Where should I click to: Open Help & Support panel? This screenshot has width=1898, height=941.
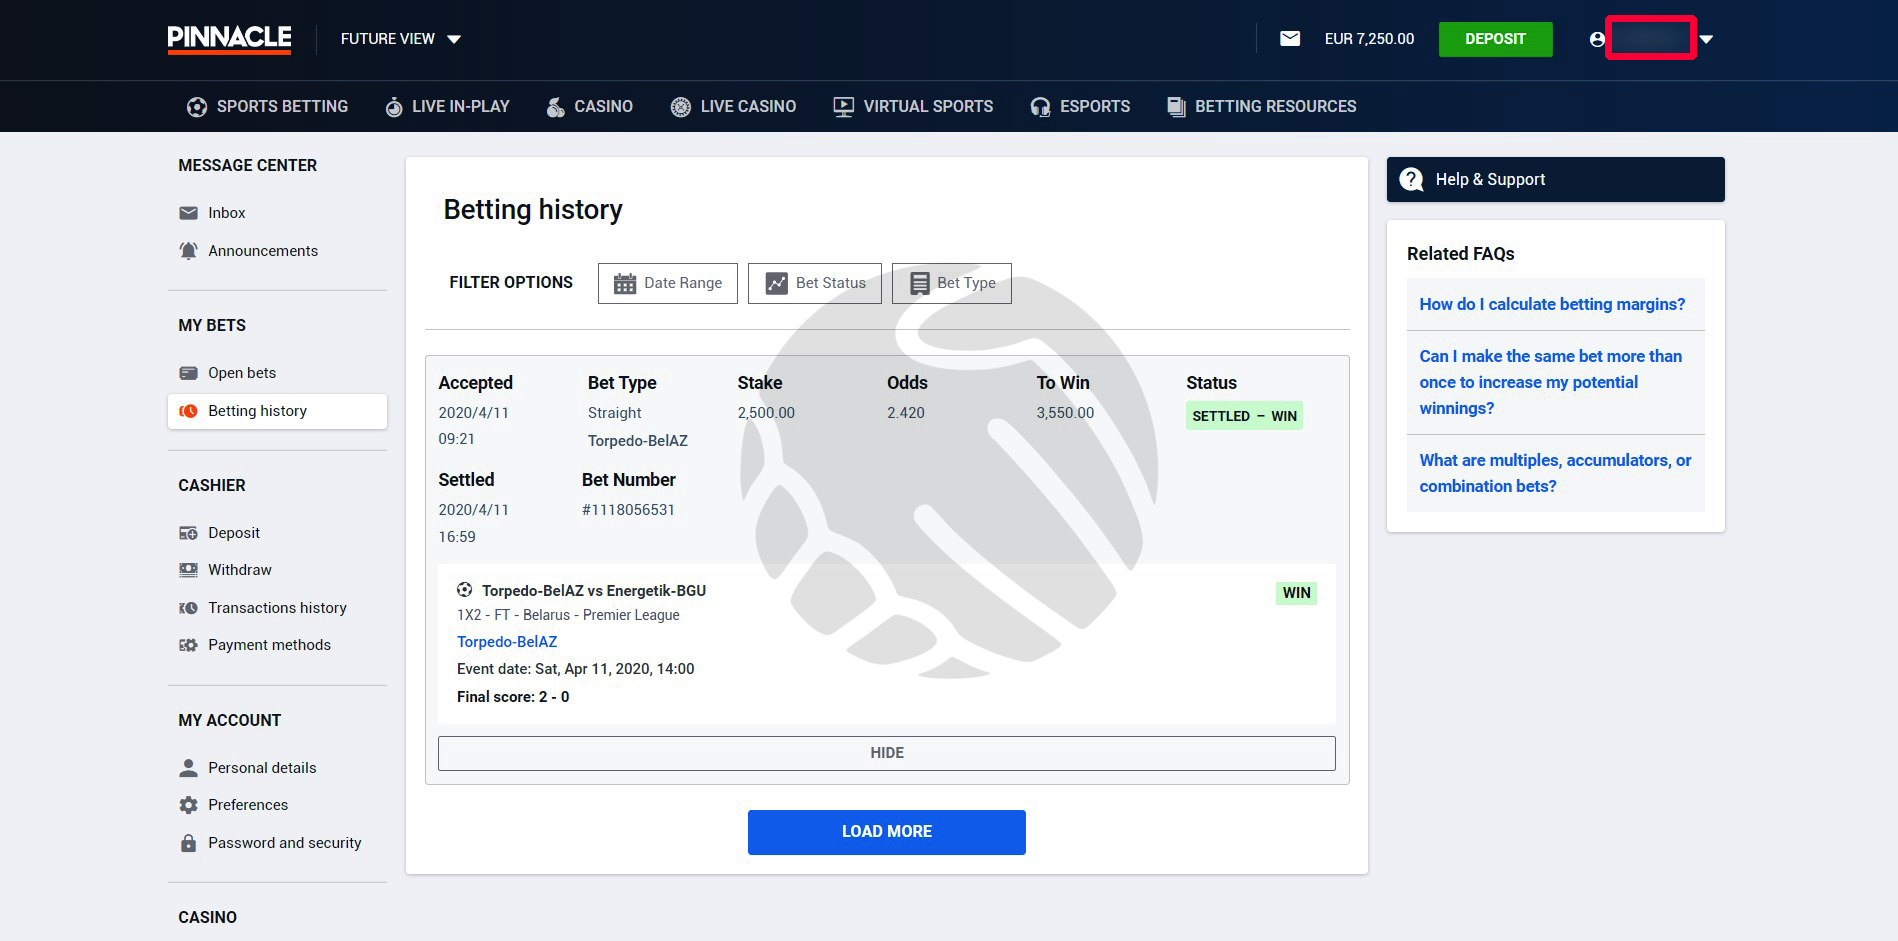[1556, 179]
